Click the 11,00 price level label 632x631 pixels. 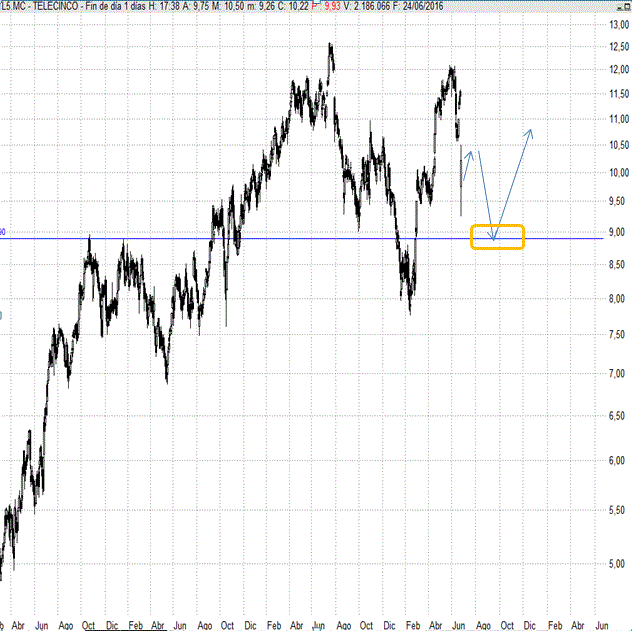[x=619, y=119]
